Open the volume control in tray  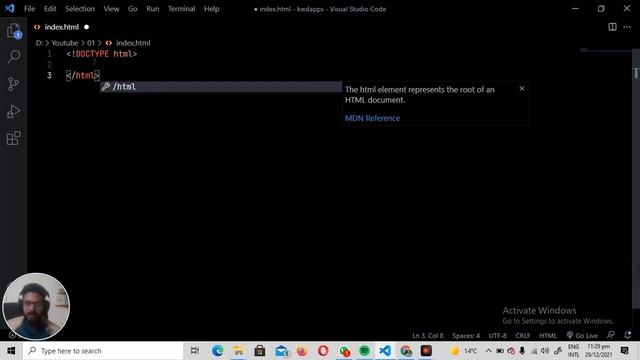[x=545, y=351]
